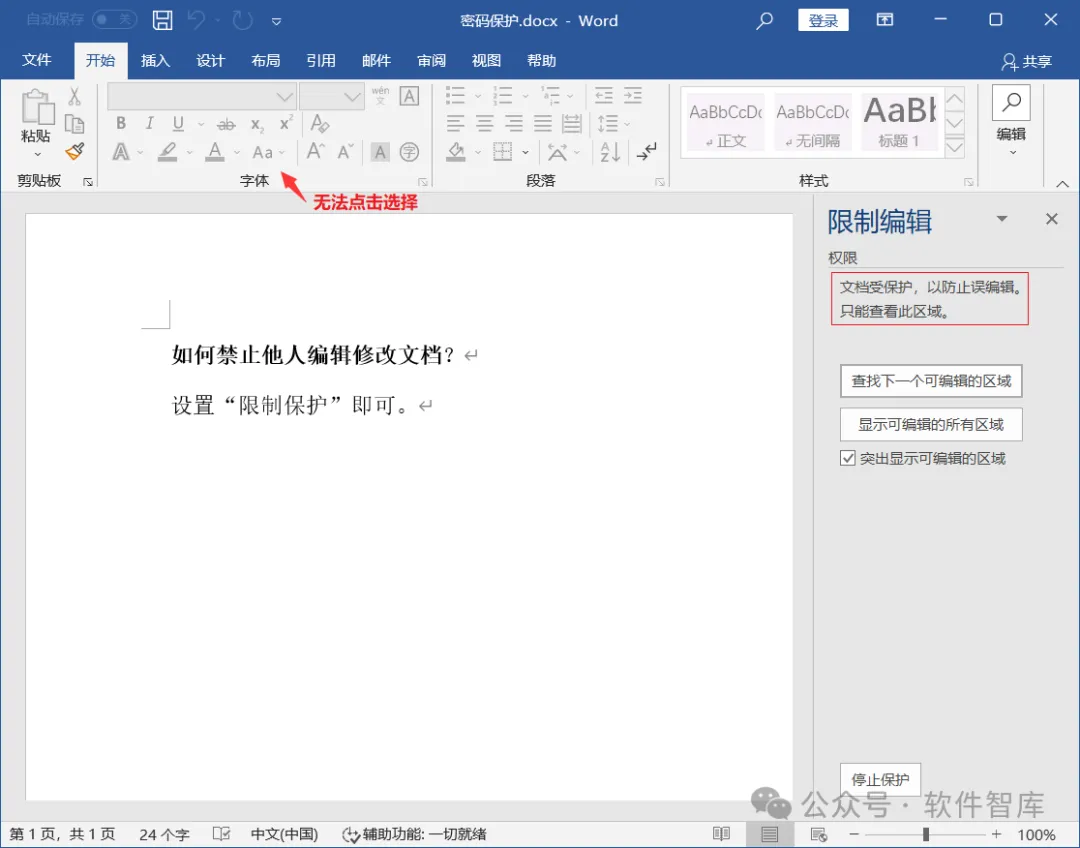Click the Save icon in title bar
Screen dimensions: 1080x848
pos(163,20)
